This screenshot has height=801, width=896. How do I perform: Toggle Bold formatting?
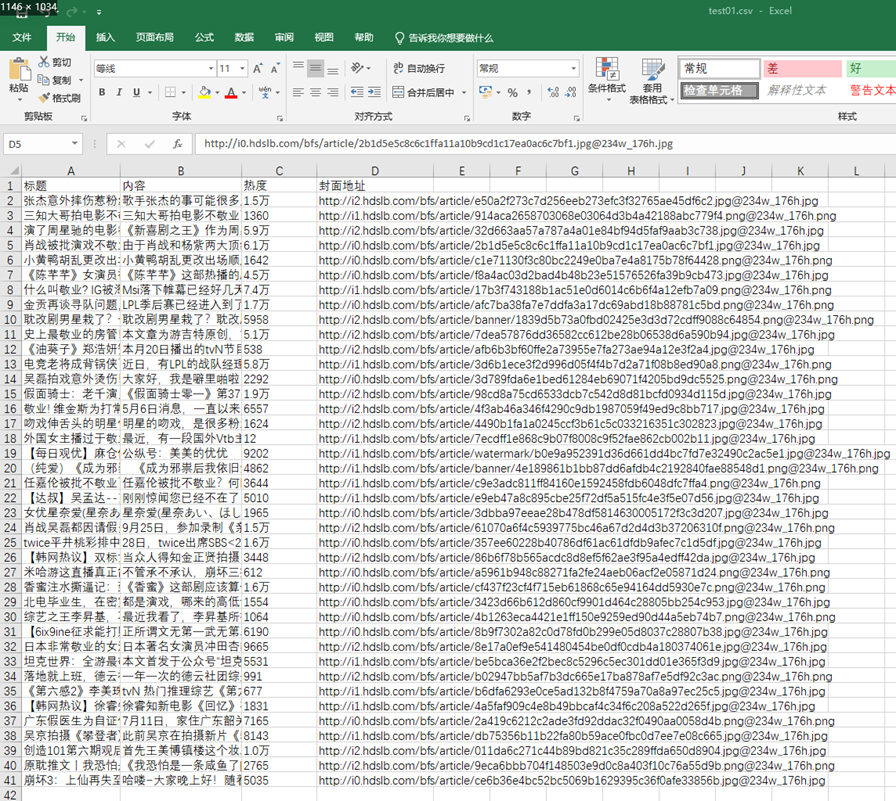(102, 92)
